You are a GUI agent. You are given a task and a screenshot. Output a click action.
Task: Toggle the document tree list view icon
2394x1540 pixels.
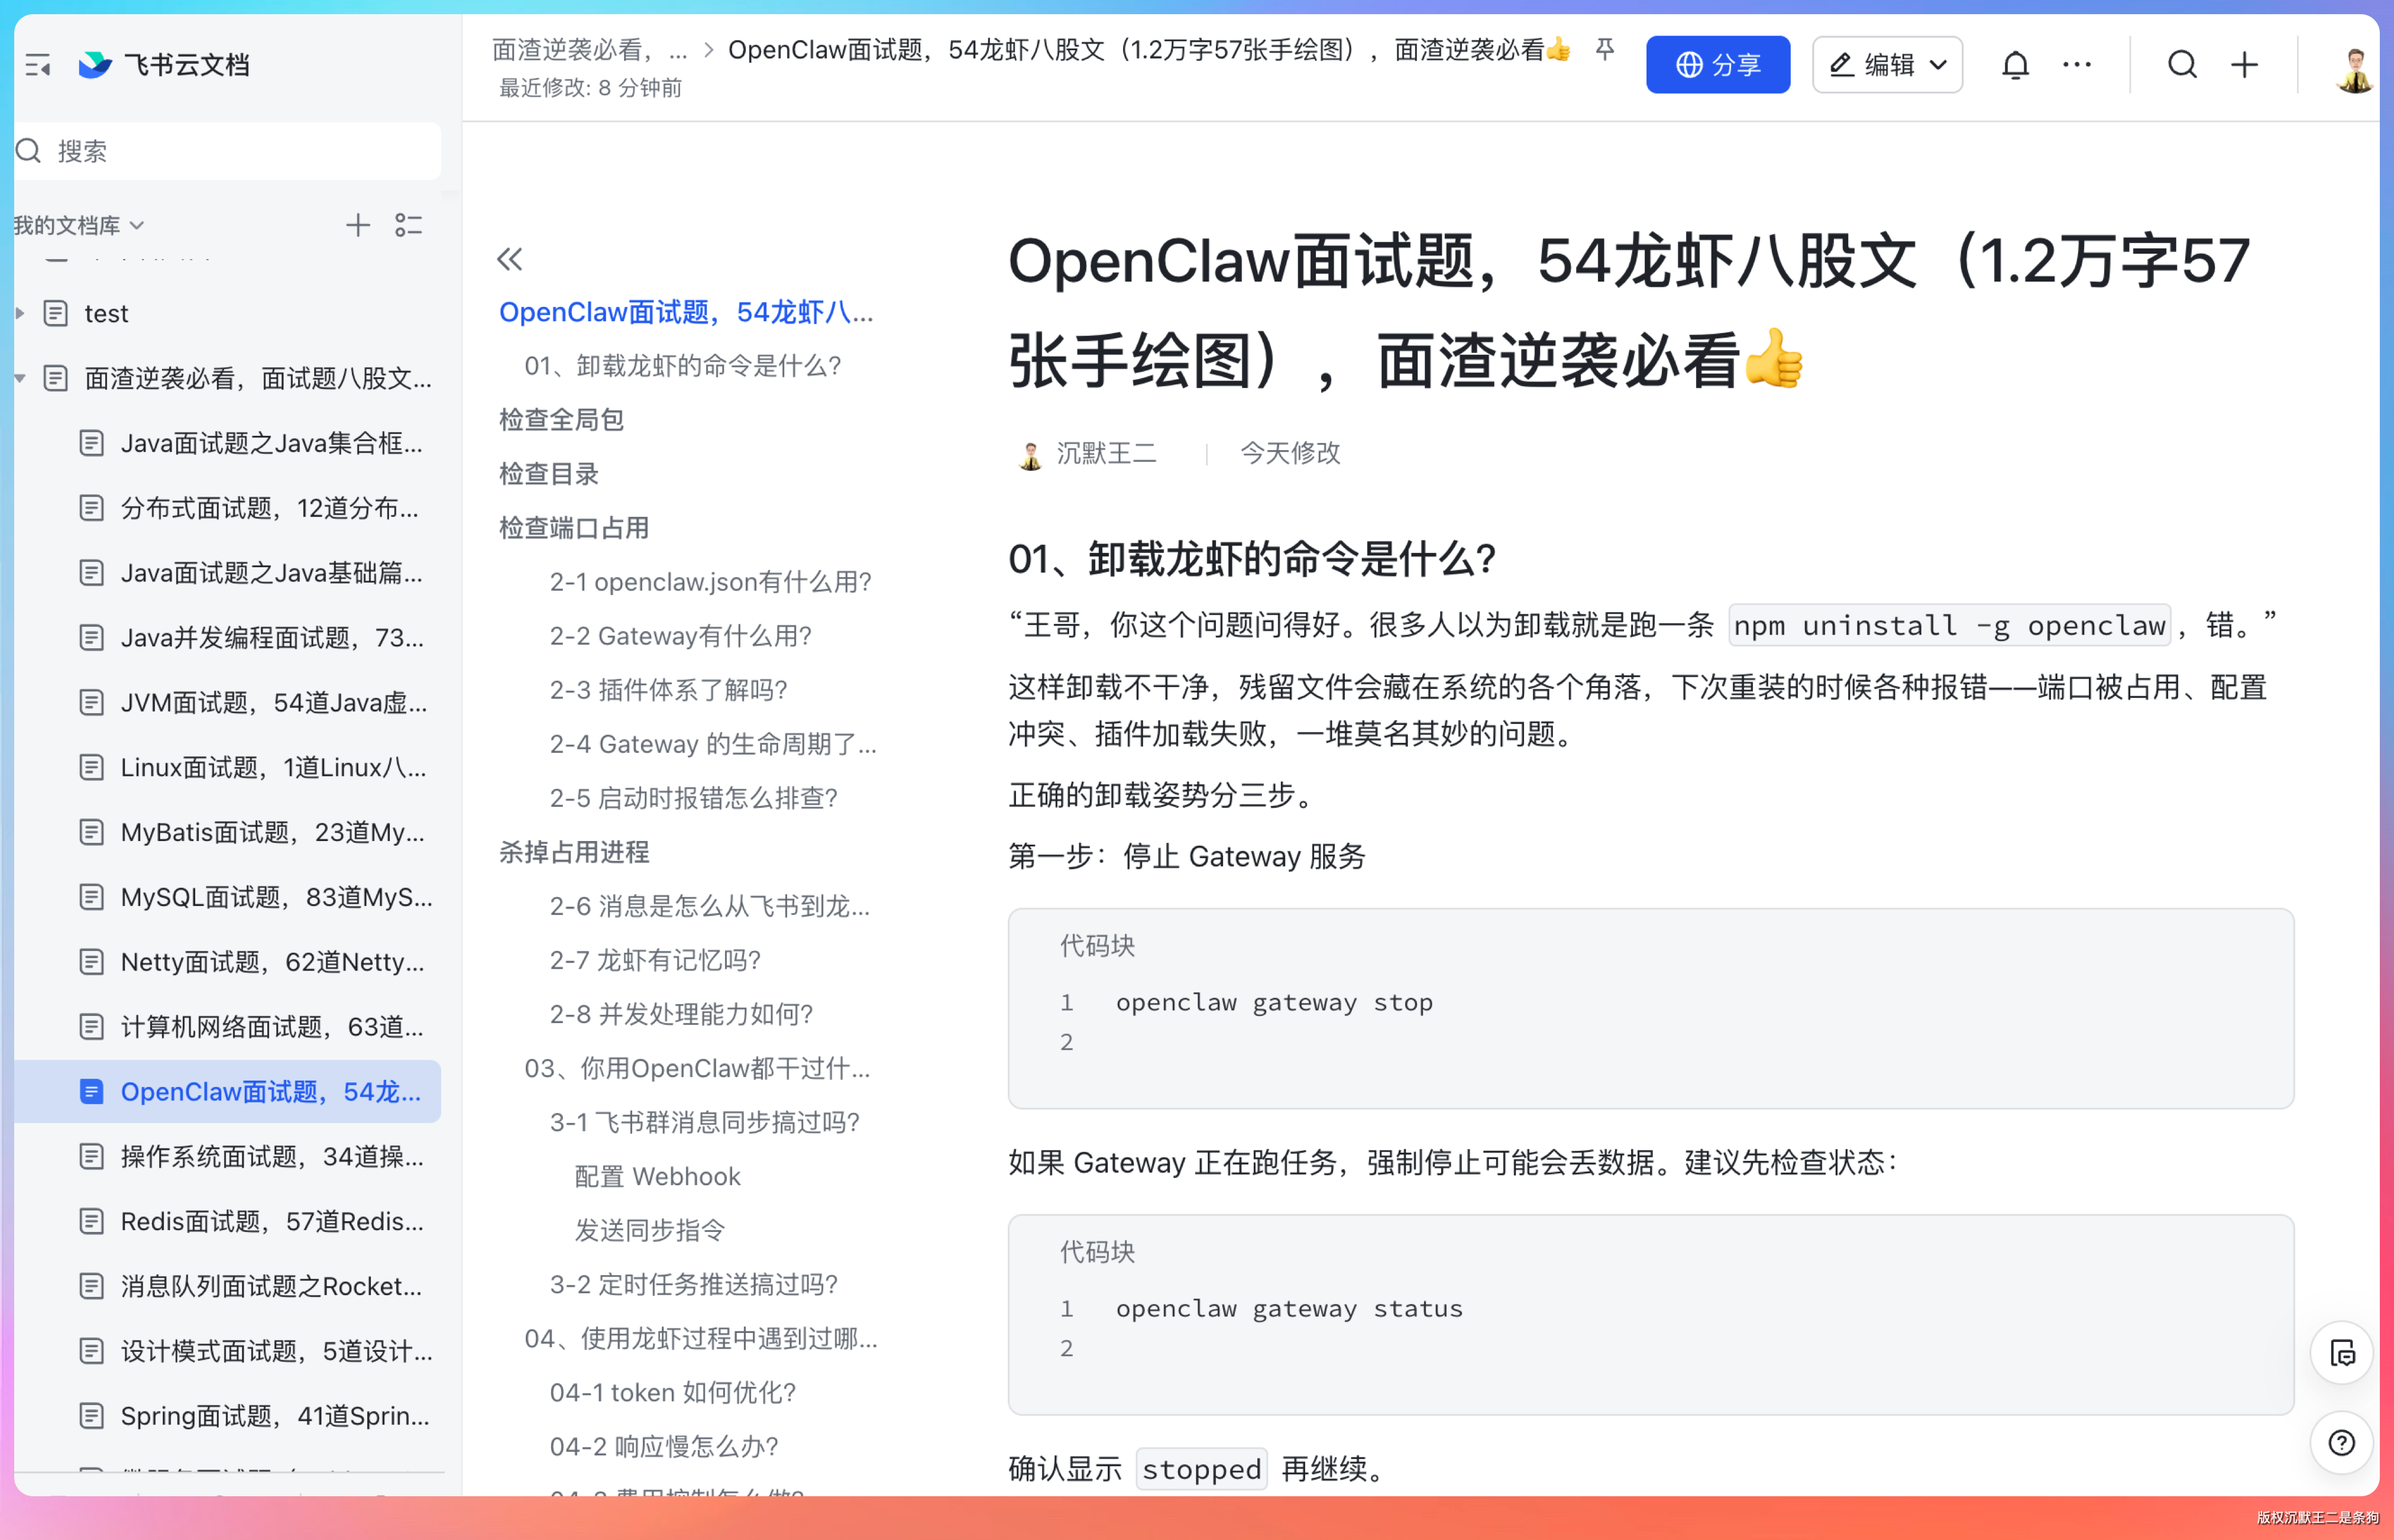408,226
